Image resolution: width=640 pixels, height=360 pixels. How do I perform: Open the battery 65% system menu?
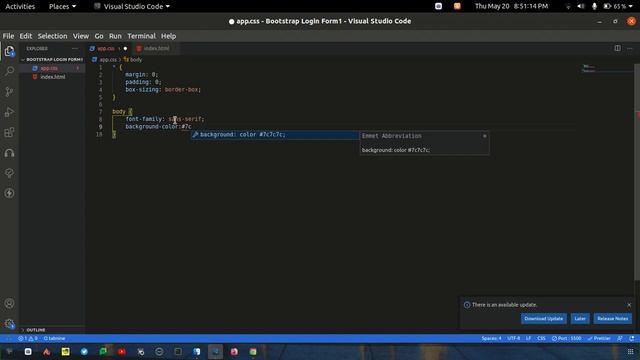[618, 6]
